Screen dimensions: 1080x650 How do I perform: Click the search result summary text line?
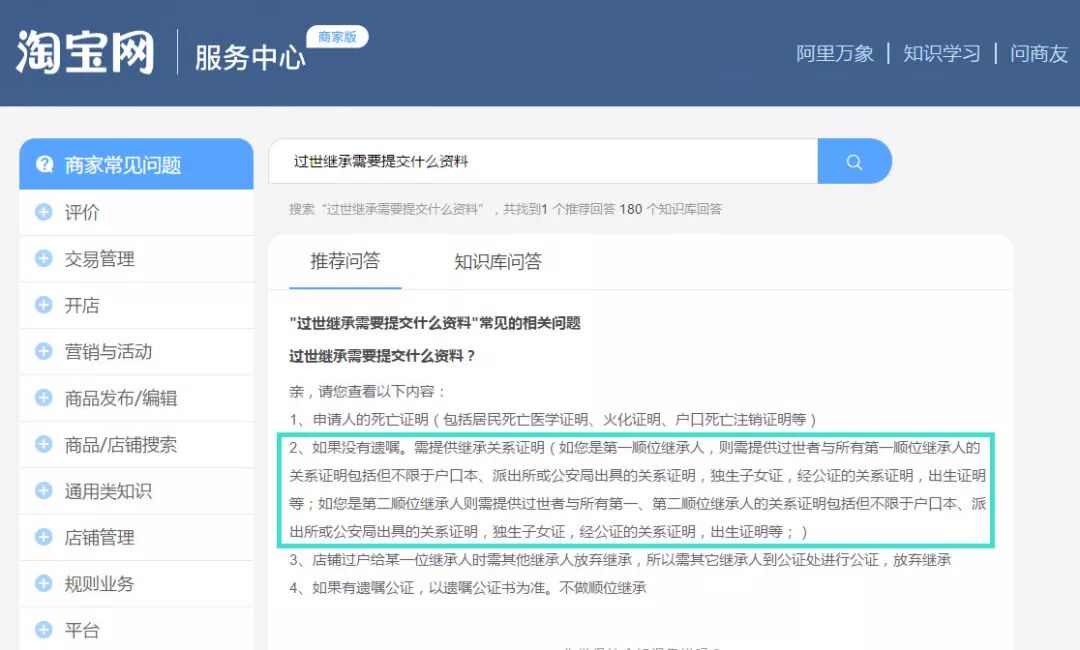(x=505, y=209)
